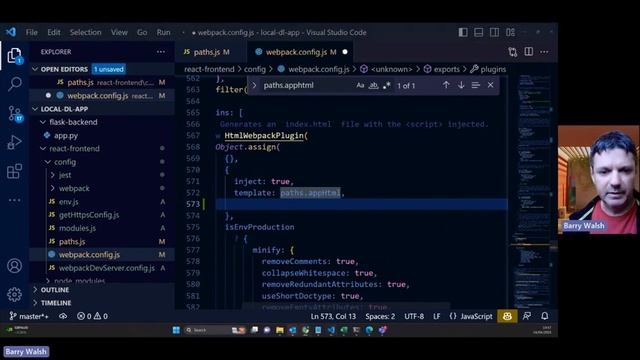Go to next match arrow
Viewport: 640px width, 360px height.
(461, 85)
